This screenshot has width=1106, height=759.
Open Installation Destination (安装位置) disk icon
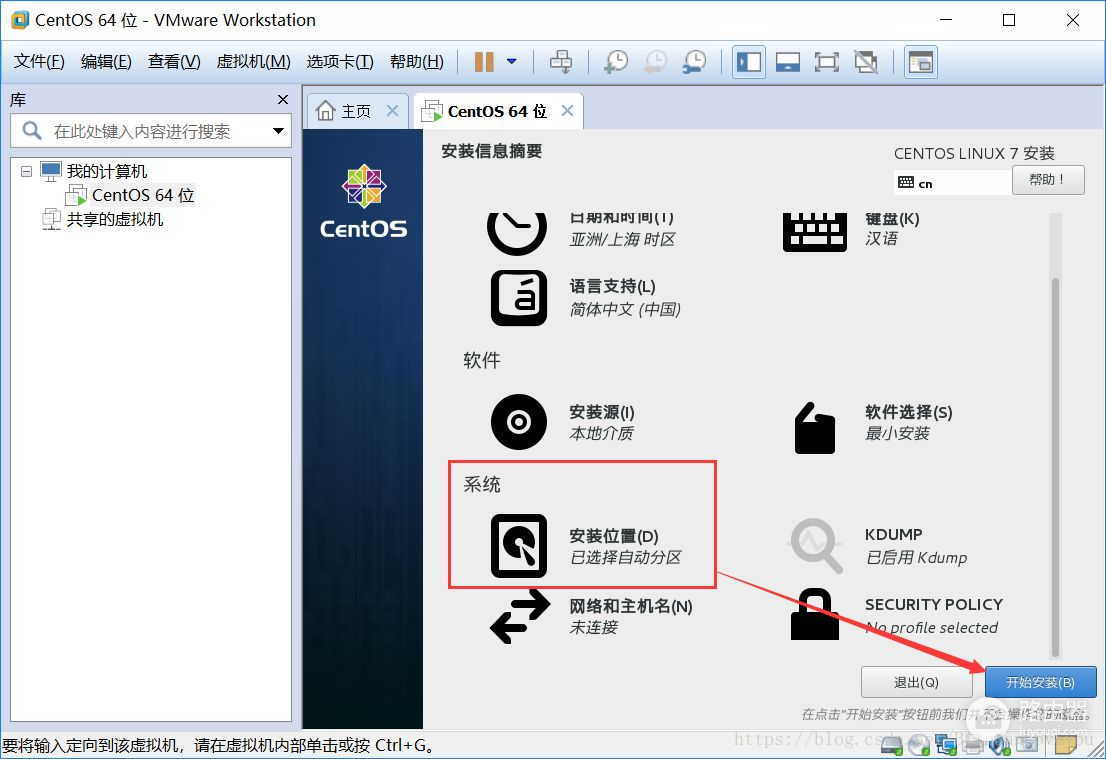pyautogui.click(x=518, y=546)
